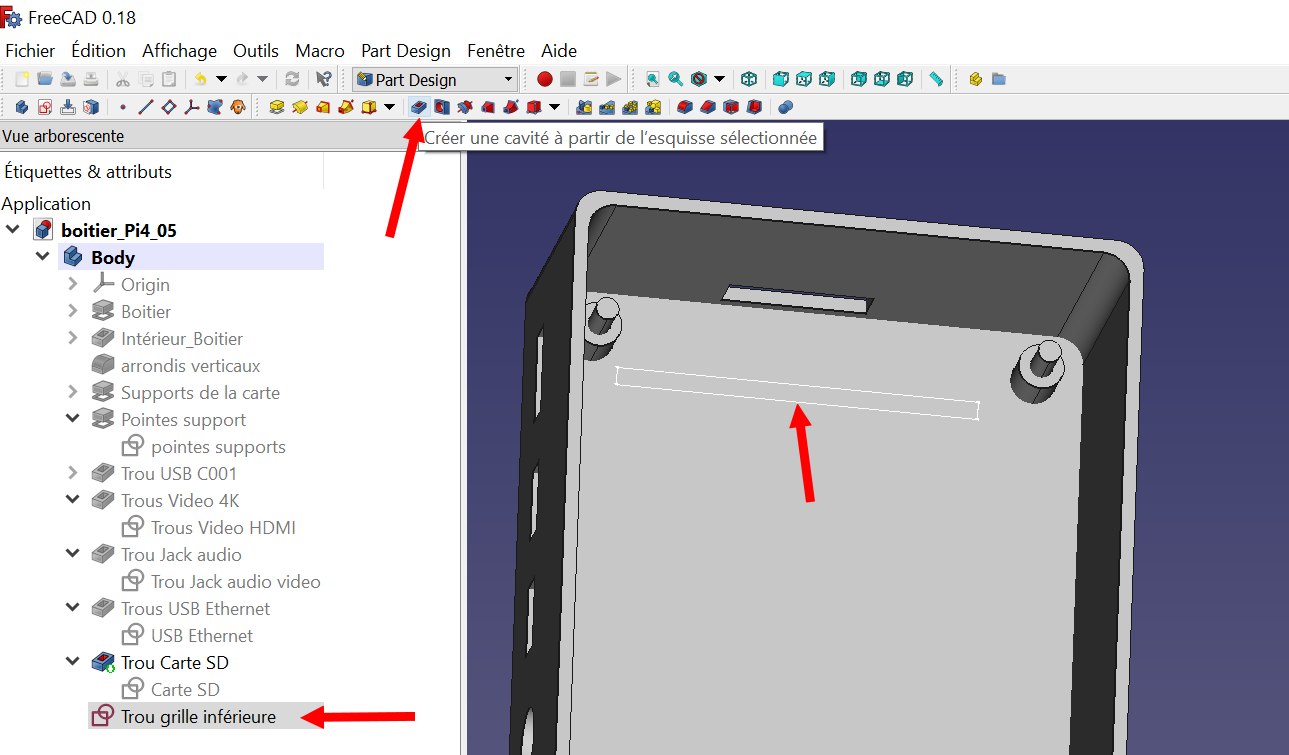Screen dimensions: 1289x755
Task: Open the Undo history dropdown arrow
Action: point(221,79)
